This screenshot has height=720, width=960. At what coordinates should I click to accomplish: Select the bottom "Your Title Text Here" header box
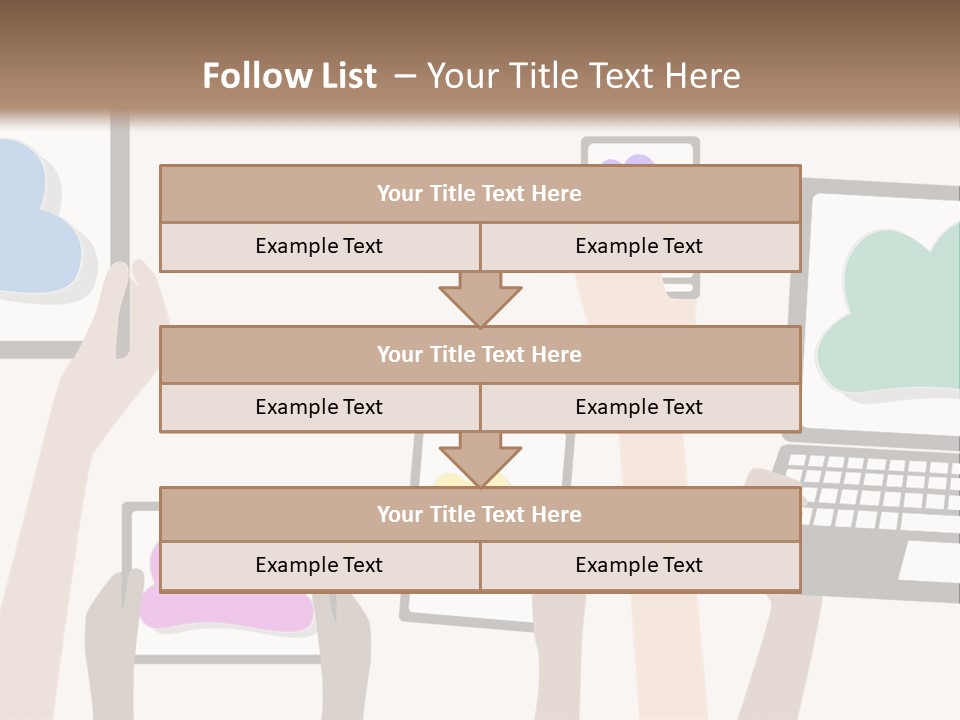pos(479,515)
